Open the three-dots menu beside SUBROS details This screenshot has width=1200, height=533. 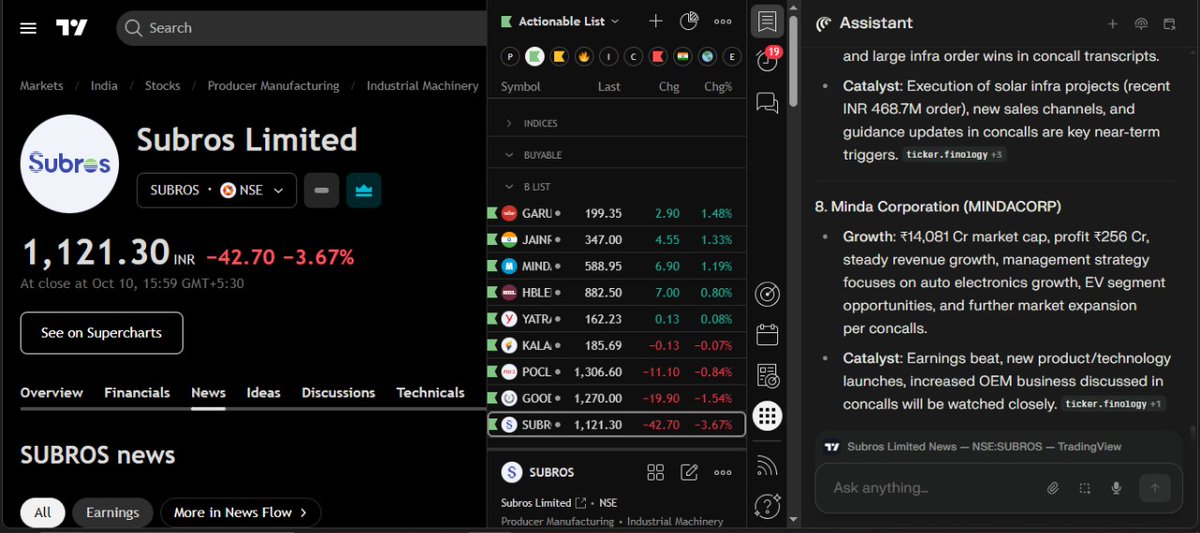(722, 472)
